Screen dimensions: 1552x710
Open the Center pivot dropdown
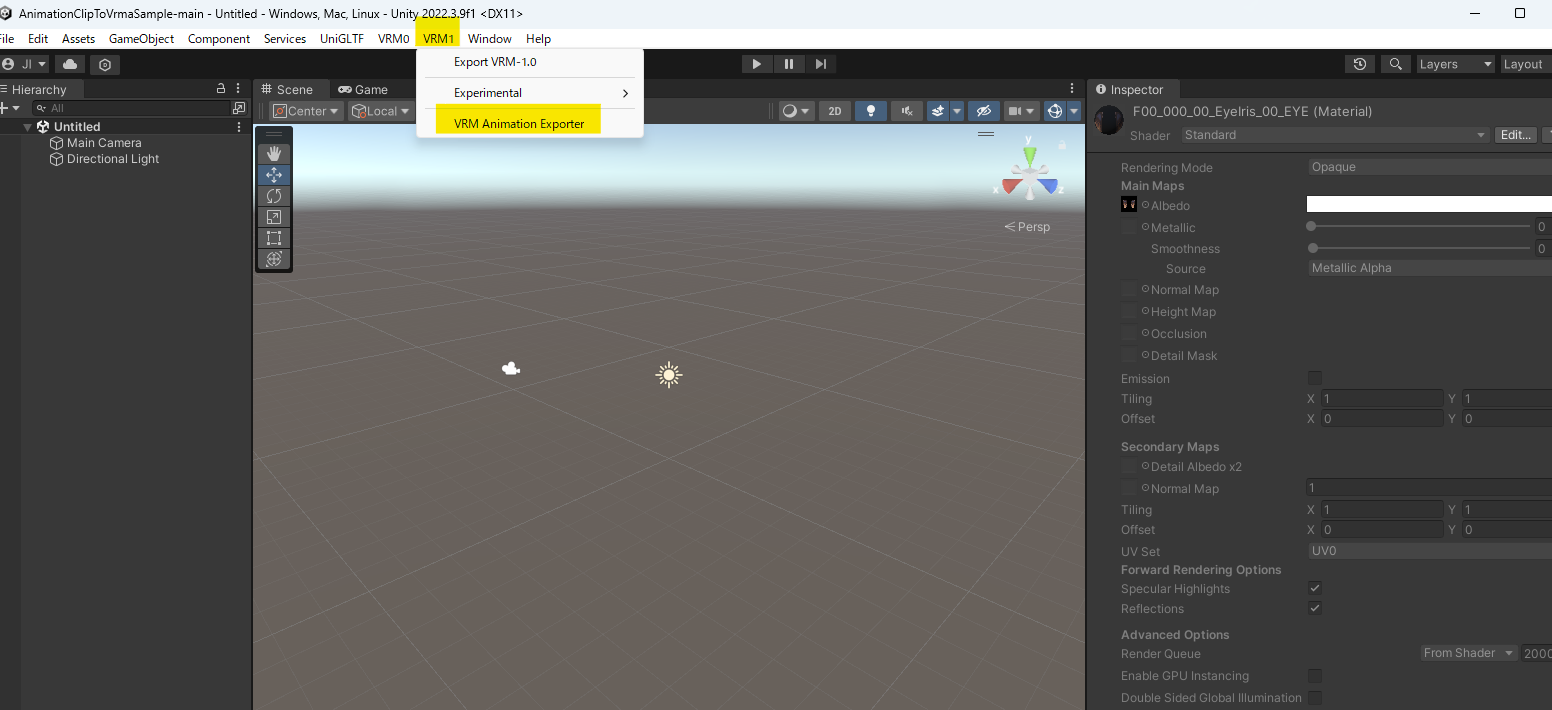[x=306, y=111]
